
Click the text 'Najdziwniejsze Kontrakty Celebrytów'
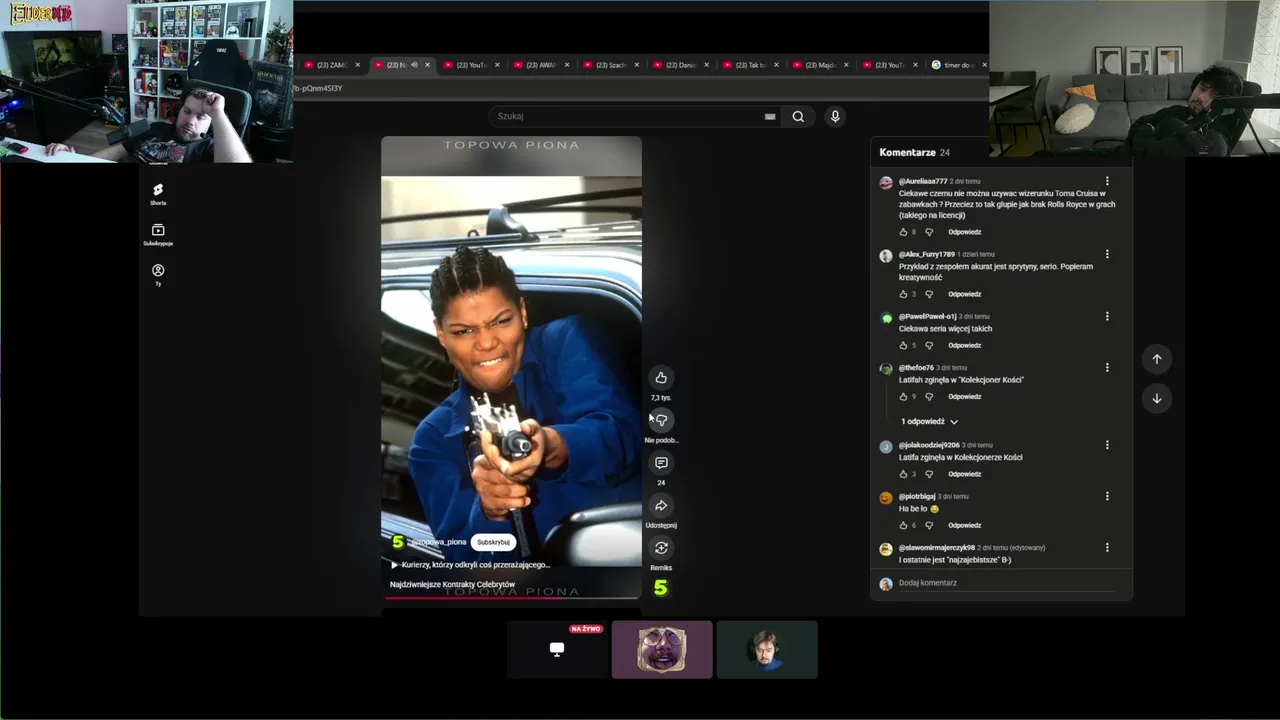(x=453, y=584)
